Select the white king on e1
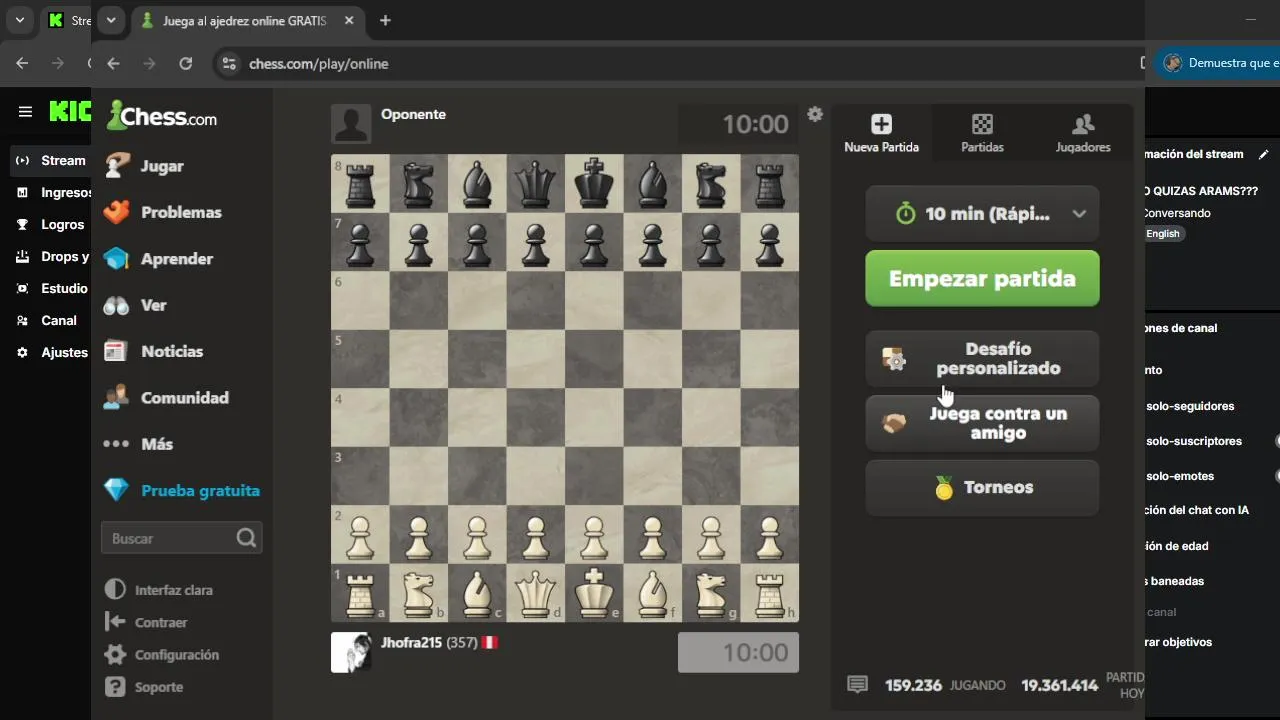The width and height of the screenshot is (1280, 720). (594, 593)
